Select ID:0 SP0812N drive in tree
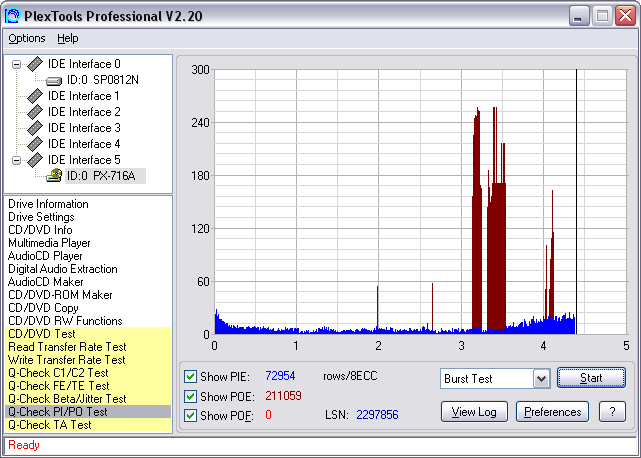This screenshot has width=641, height=458. coord(103,80)
